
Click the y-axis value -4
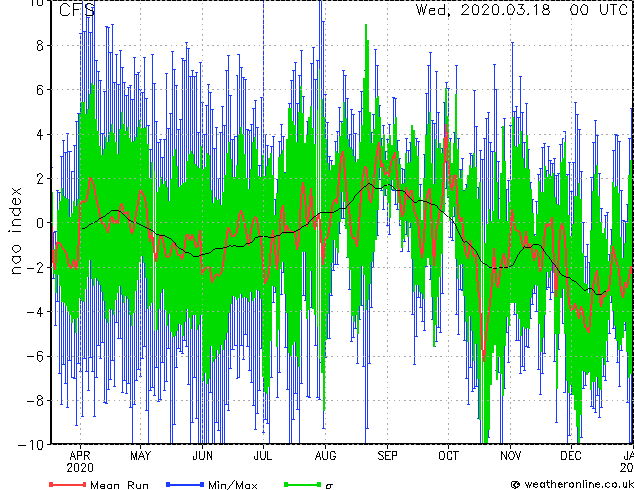click(35, 312)
